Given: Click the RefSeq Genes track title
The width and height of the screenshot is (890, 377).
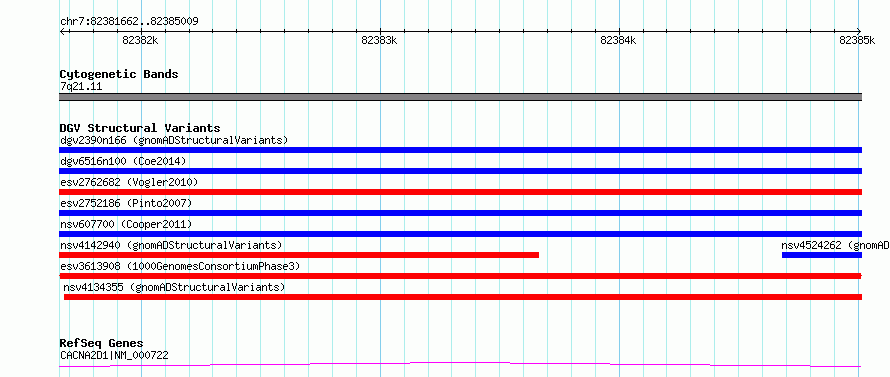Looking at the screenshot, I should (102, 344).
